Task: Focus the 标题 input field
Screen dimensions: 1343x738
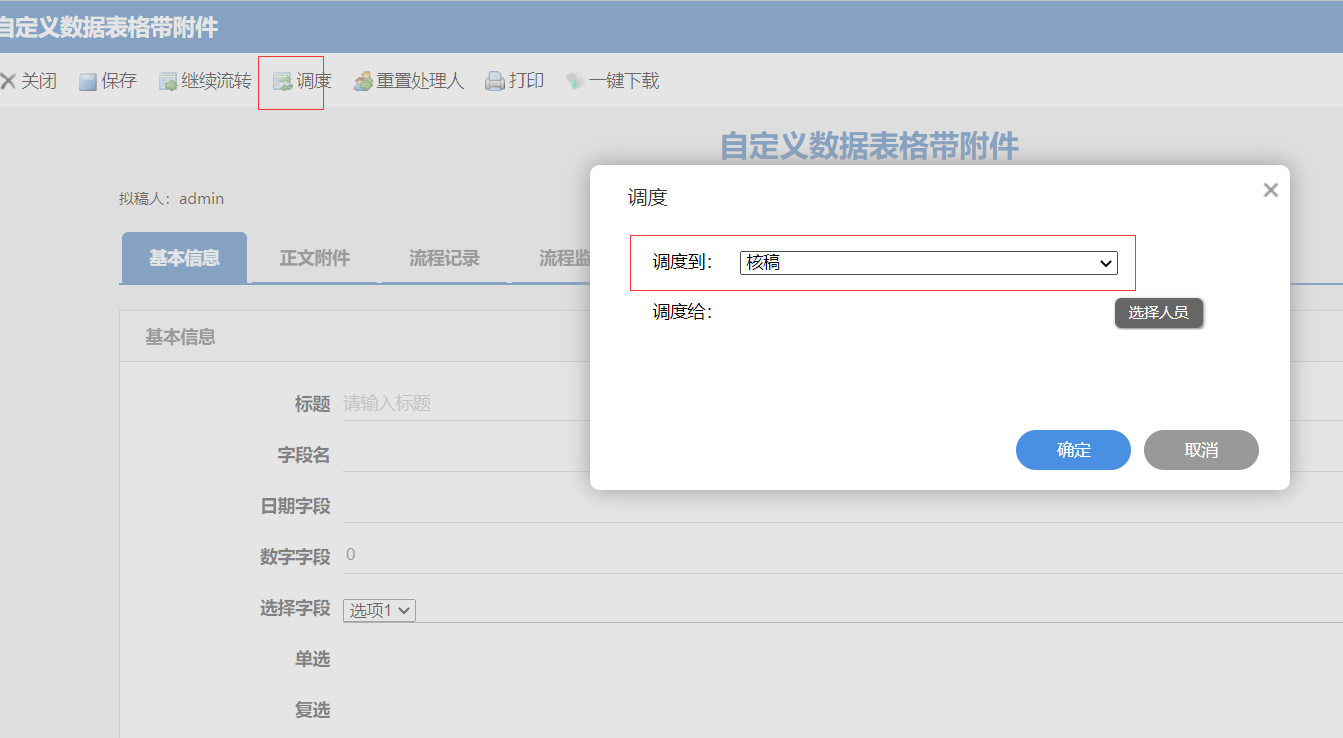Action: pyautogui.click(x=843, y=404)
